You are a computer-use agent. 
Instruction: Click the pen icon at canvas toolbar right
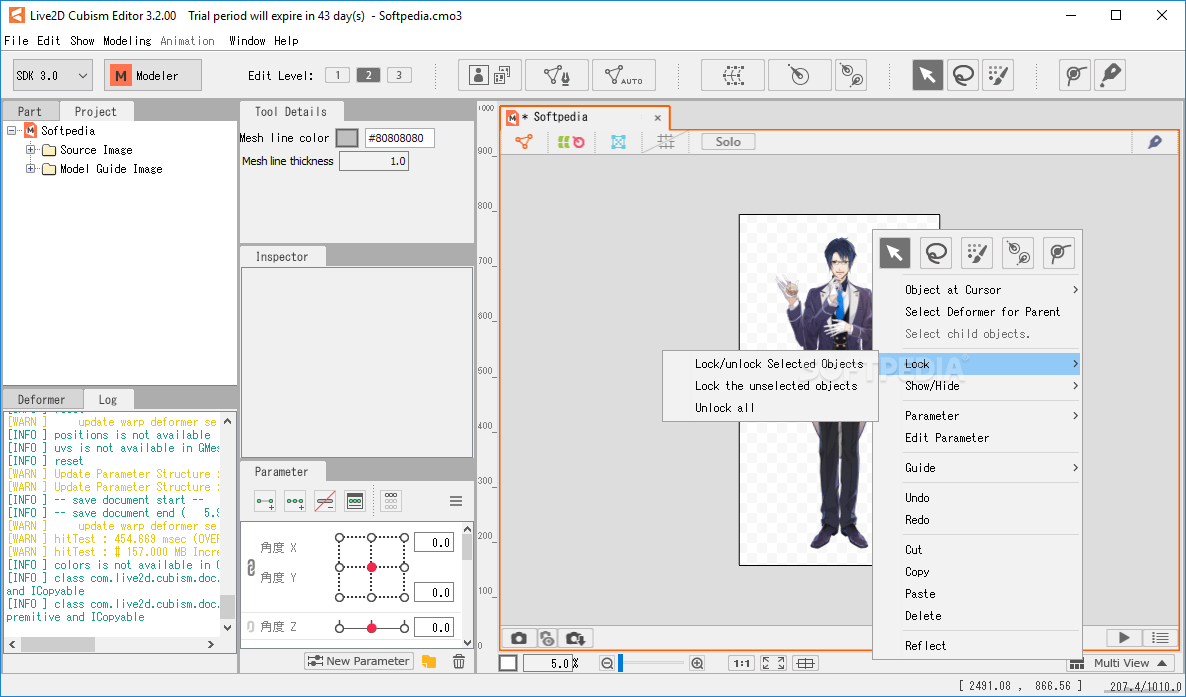coord(1155,142)
